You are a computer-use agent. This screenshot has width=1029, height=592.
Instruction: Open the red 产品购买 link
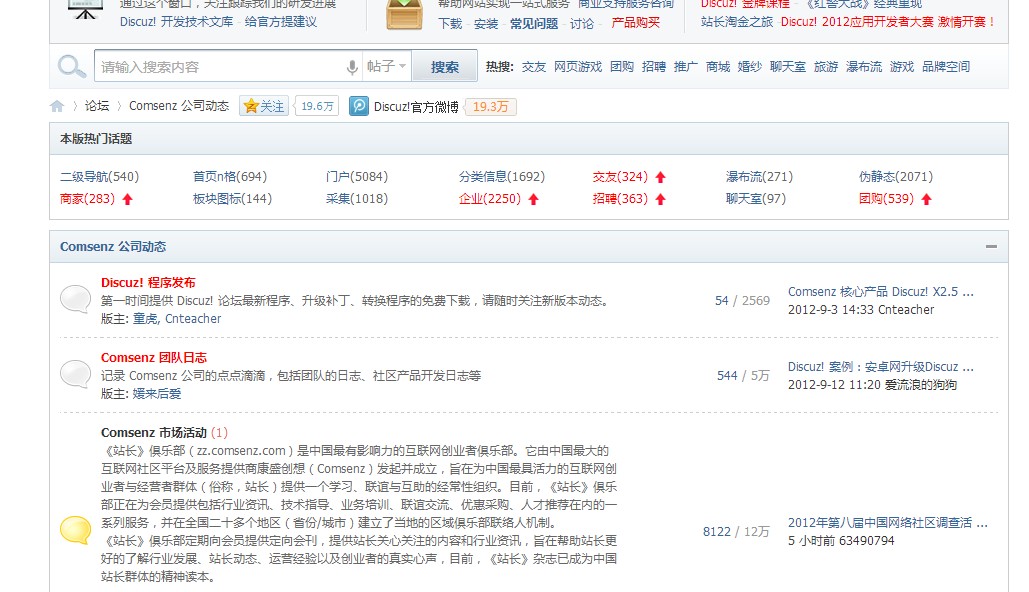click(635, 23)
